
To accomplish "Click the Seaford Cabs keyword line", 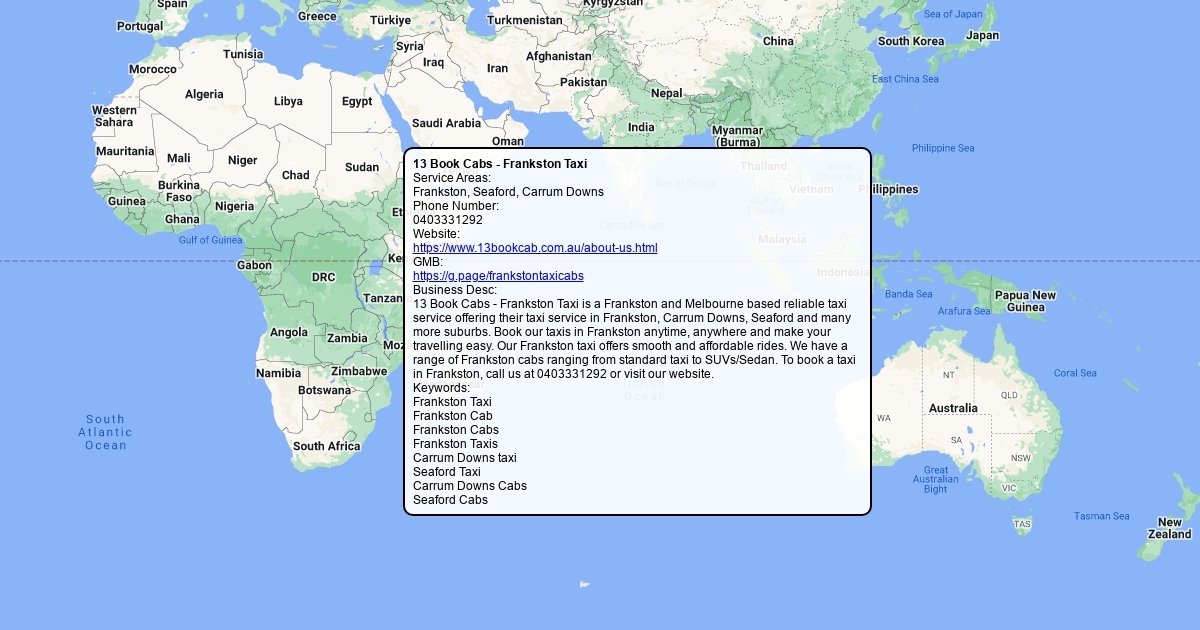I will click(450, 500).
